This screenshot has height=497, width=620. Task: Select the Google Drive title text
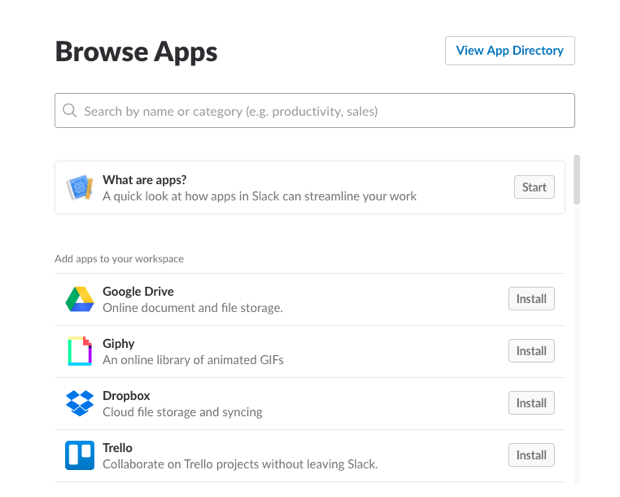click(x=138, y=291)
